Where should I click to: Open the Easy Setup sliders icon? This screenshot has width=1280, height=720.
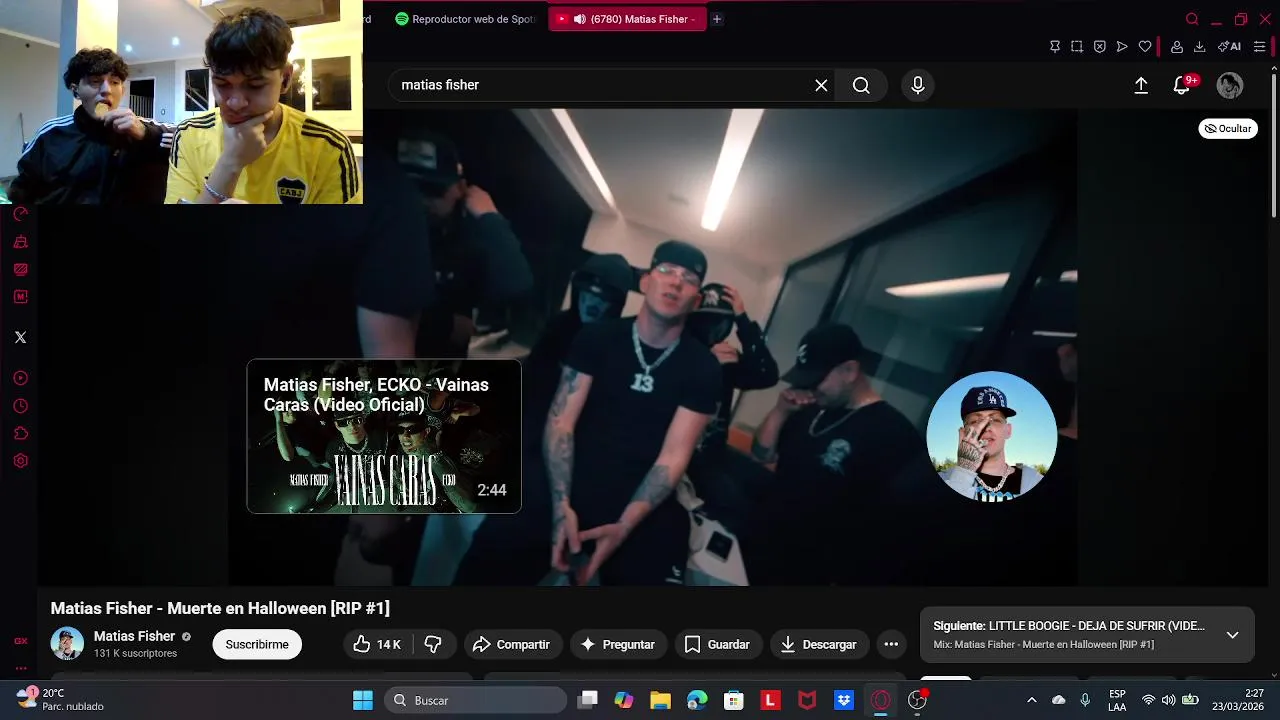(x=1259, y=46)
